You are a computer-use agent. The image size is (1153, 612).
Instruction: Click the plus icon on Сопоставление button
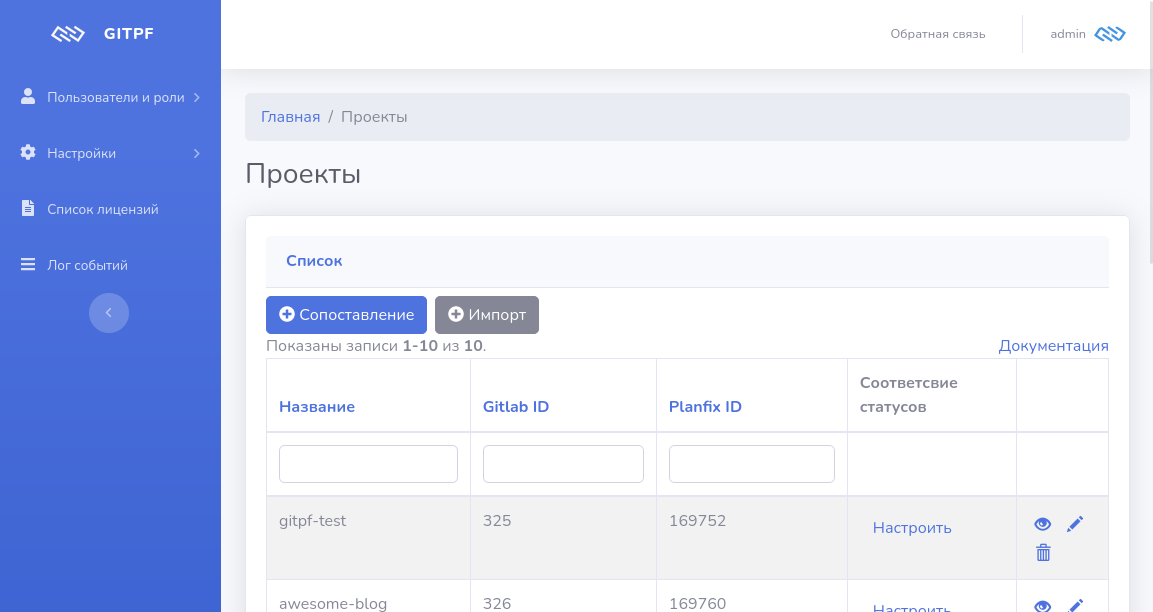[x=287, y=314]
